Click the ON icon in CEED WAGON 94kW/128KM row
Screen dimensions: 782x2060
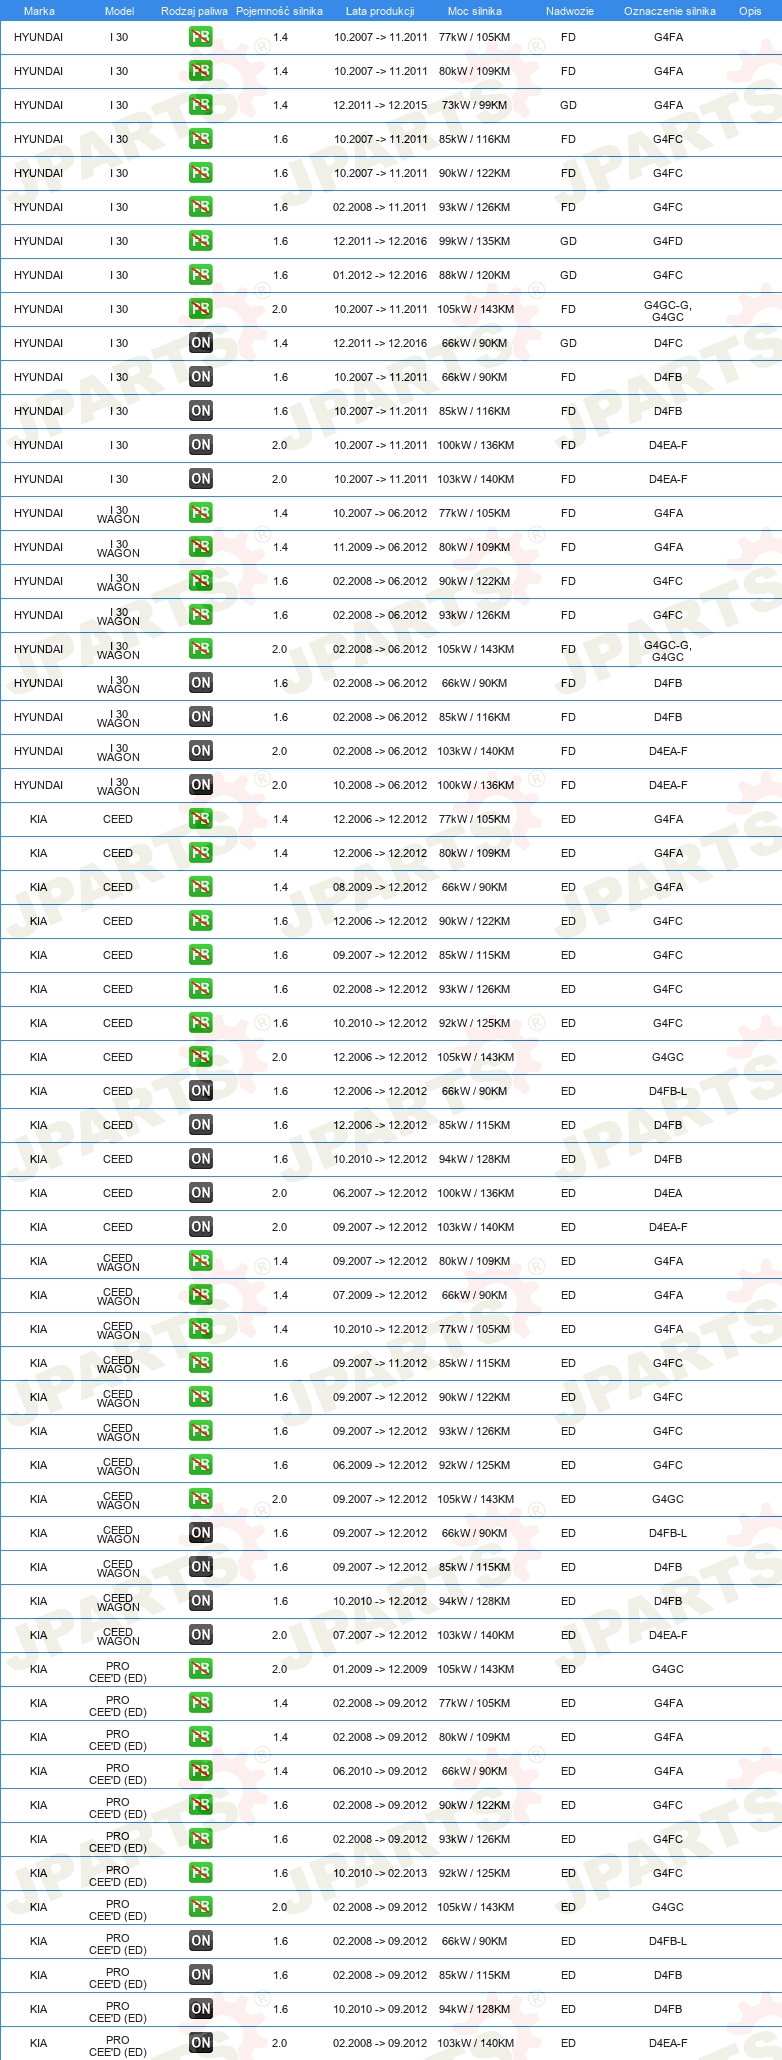click(x=200, y=1601)
